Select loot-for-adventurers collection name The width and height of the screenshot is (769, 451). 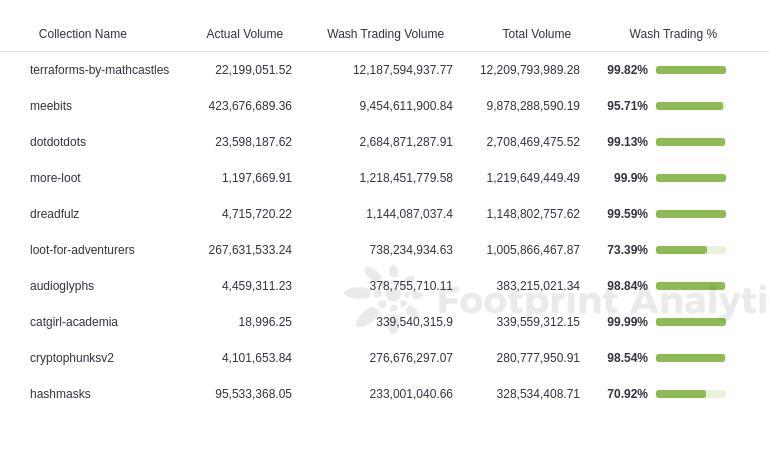pyautogui.click(x=82, y=250)
